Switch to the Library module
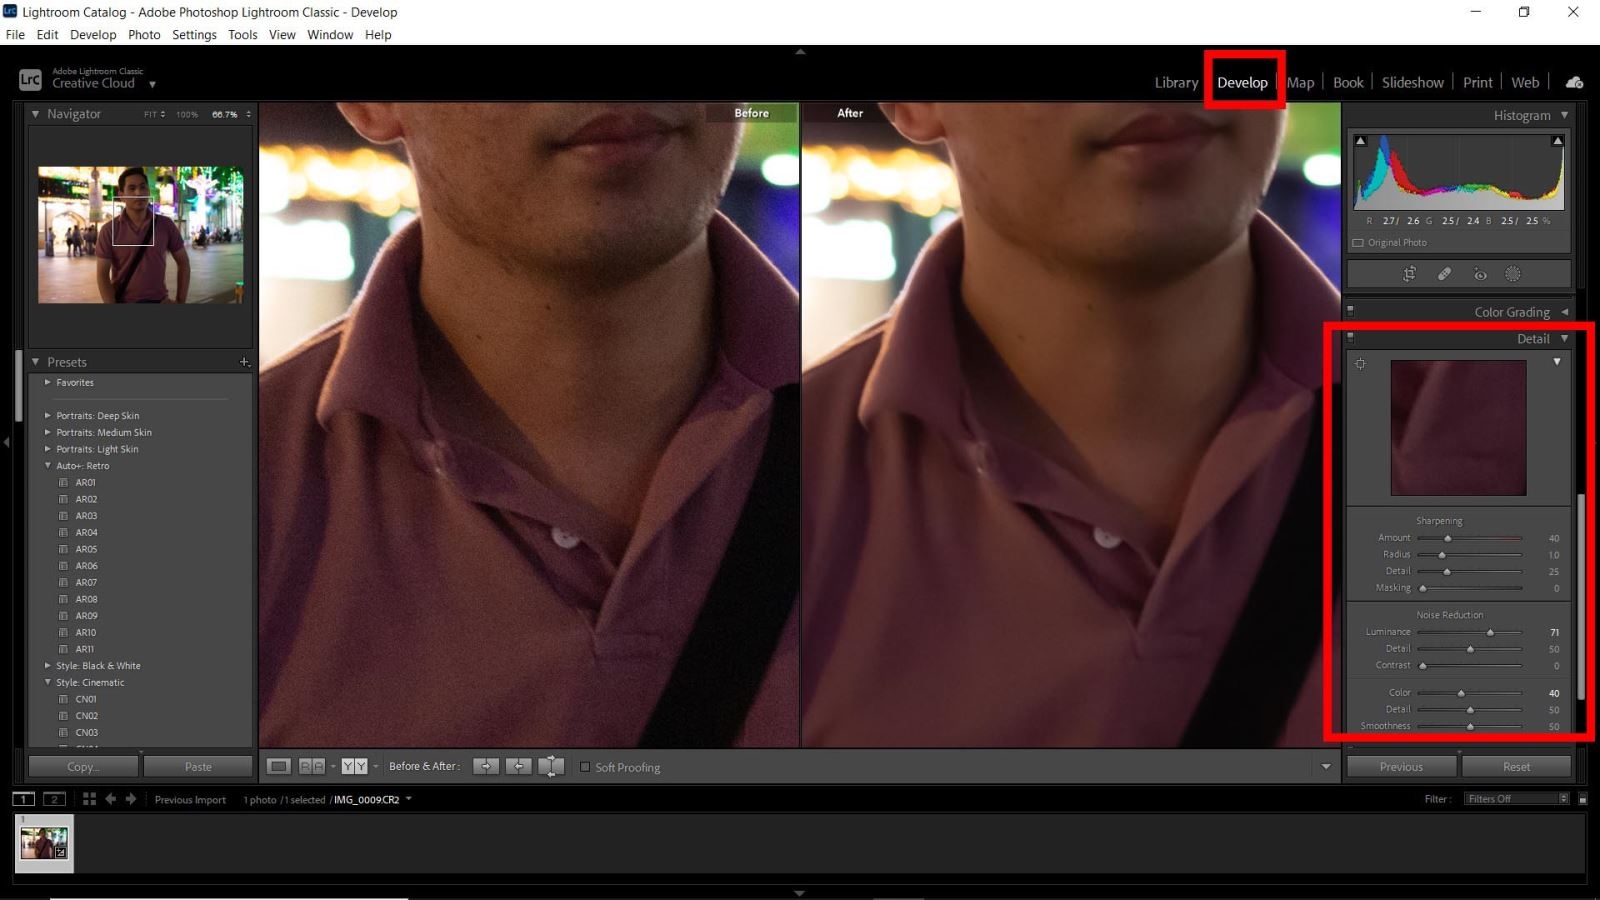 pos(1175,82)
